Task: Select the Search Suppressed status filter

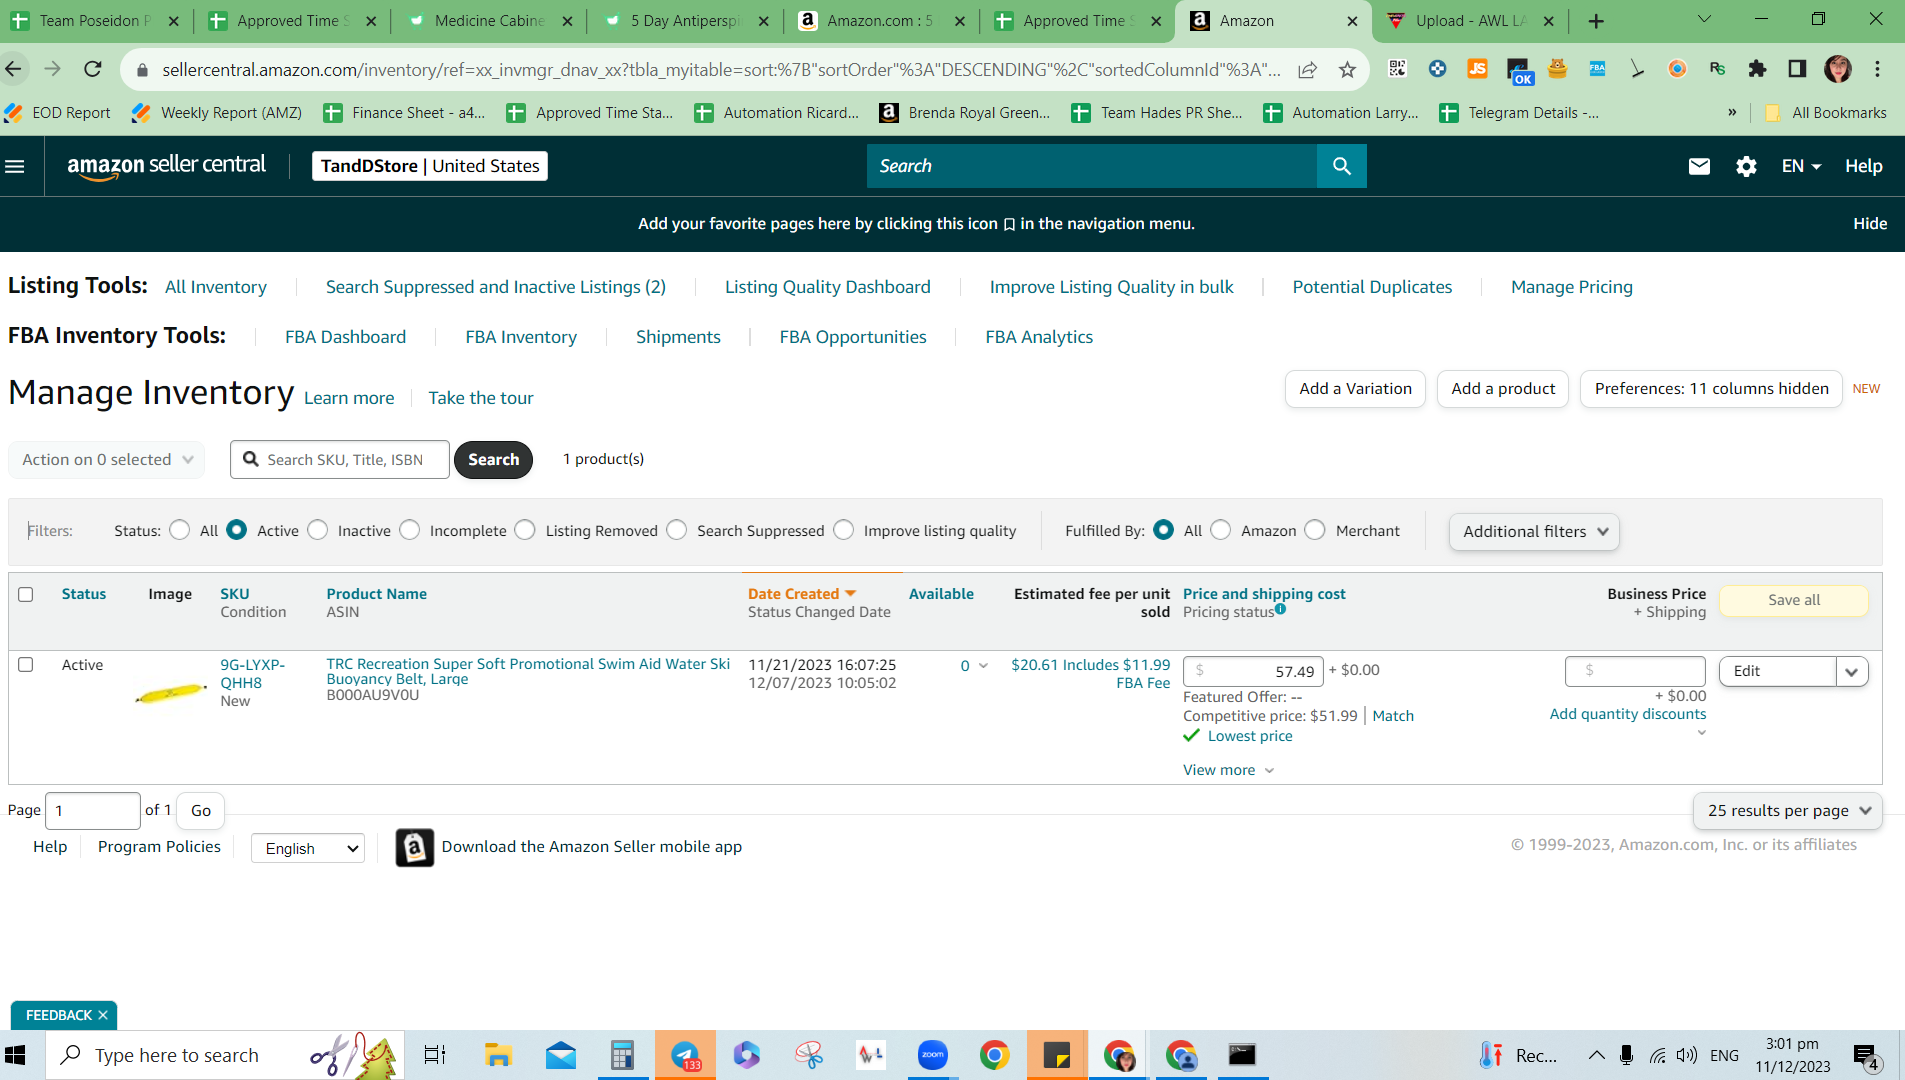Action: (x=677, y=530)
